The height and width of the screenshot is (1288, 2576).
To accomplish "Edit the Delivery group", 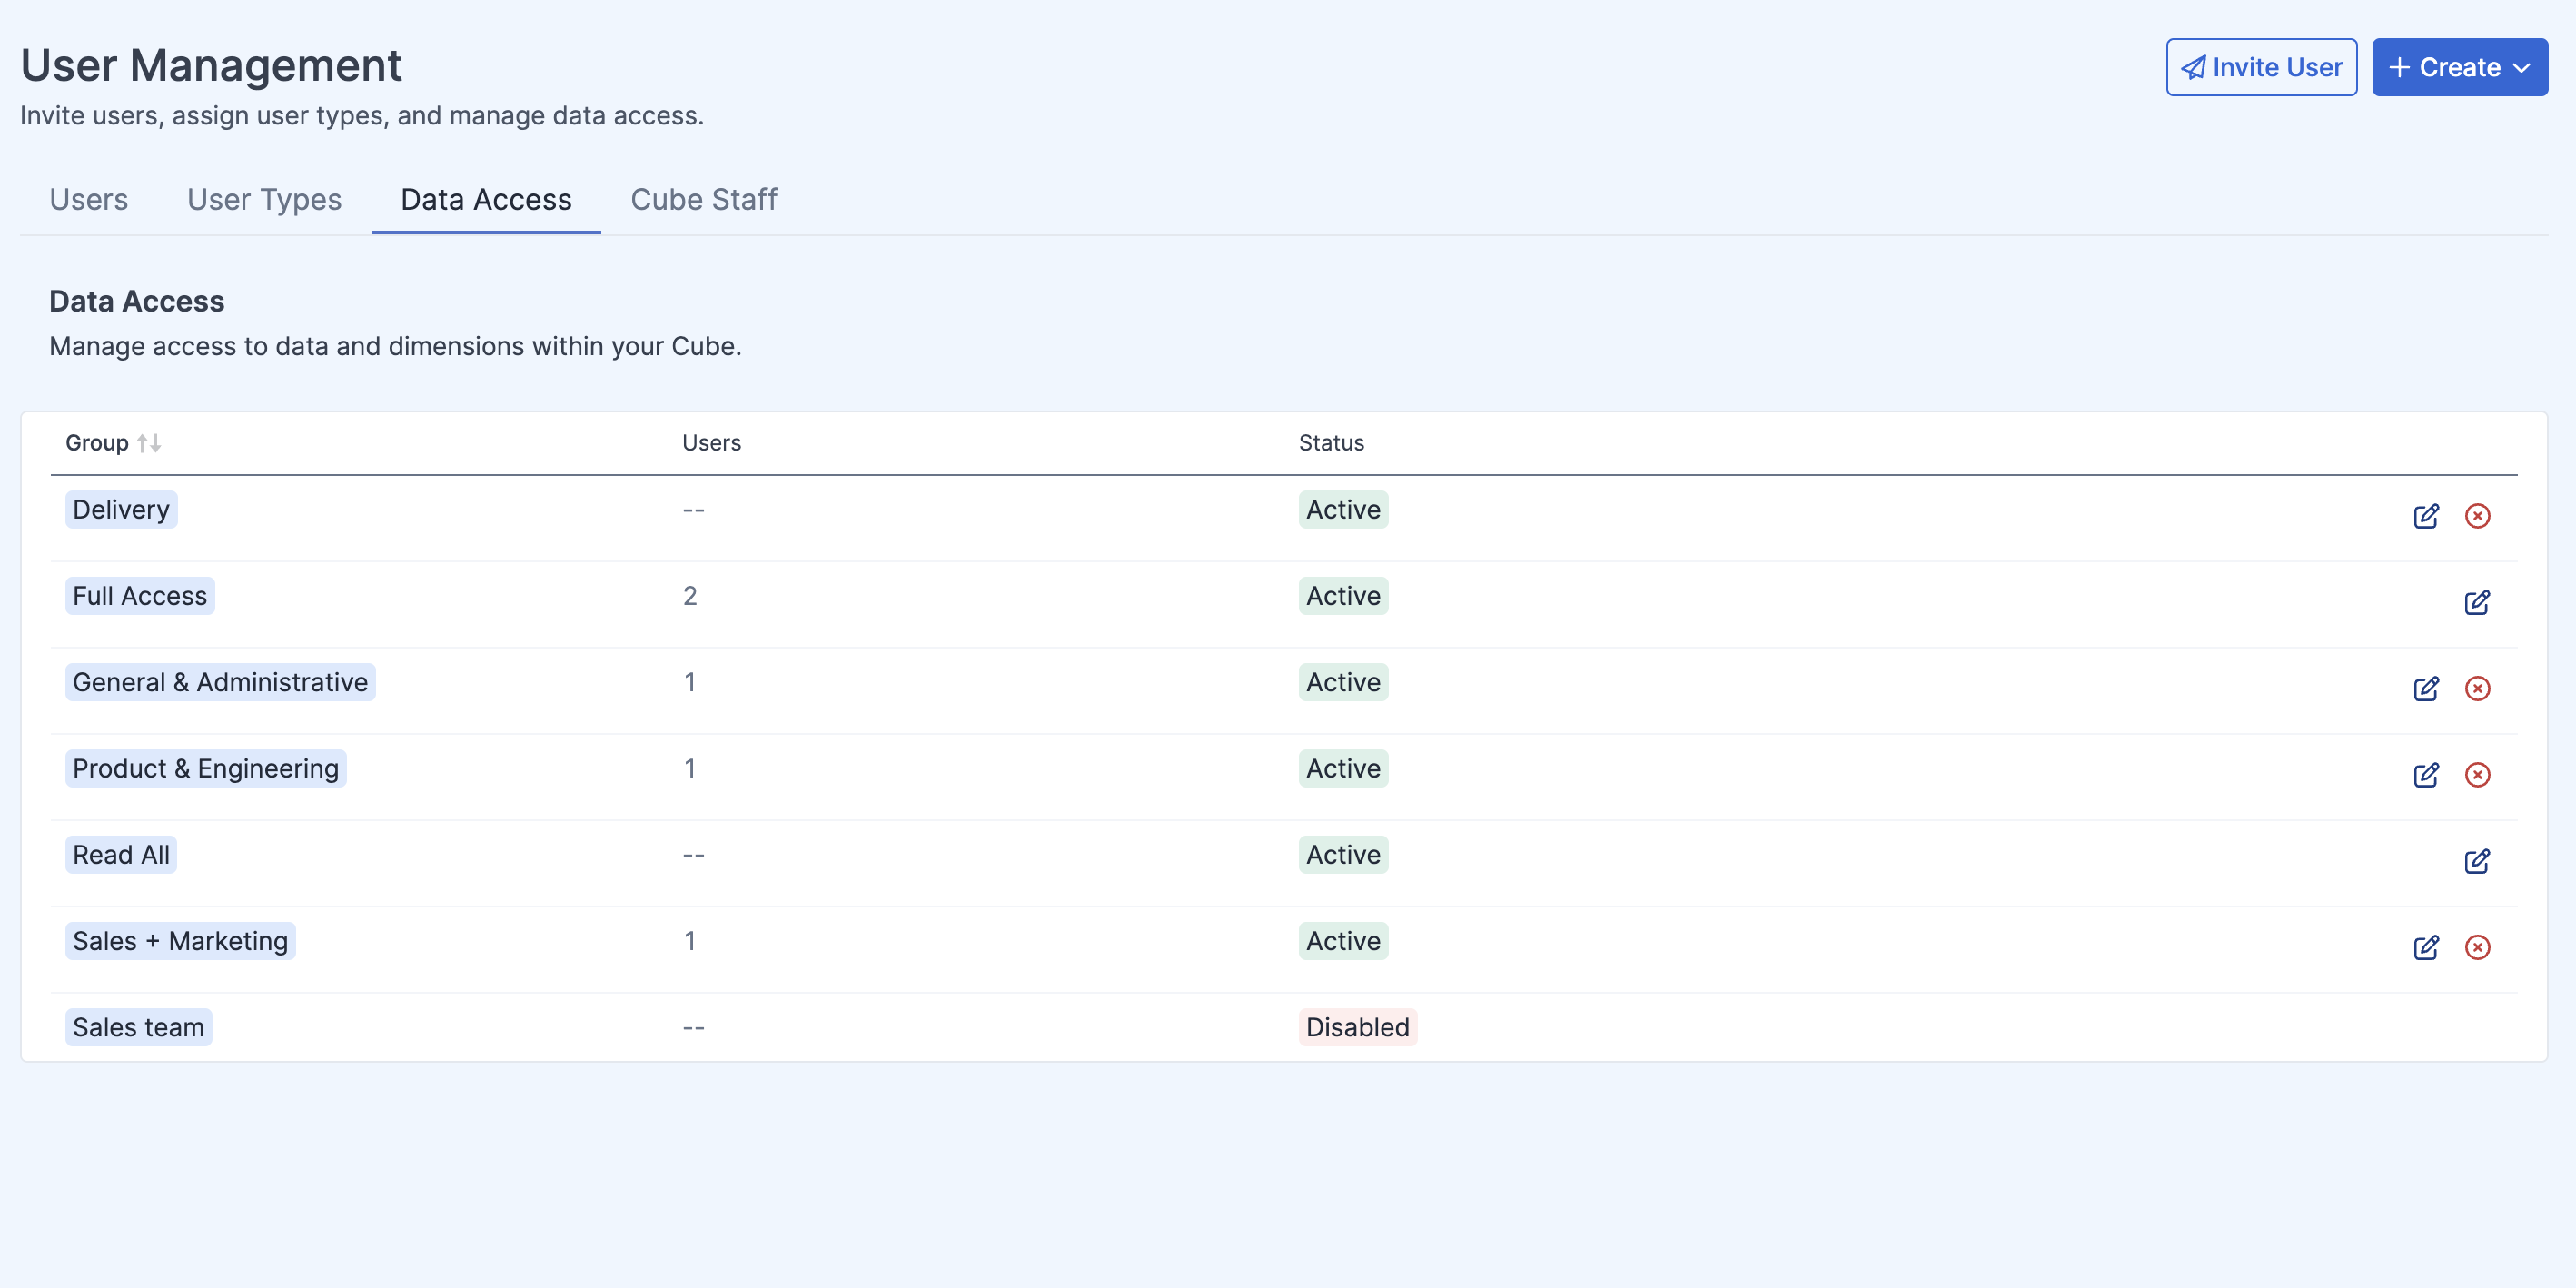I will (x=2425, y=516).
